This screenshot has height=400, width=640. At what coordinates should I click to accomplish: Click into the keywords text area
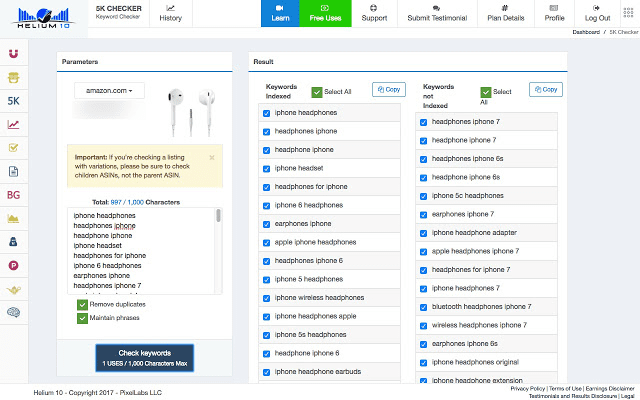(x=141, y=251)
